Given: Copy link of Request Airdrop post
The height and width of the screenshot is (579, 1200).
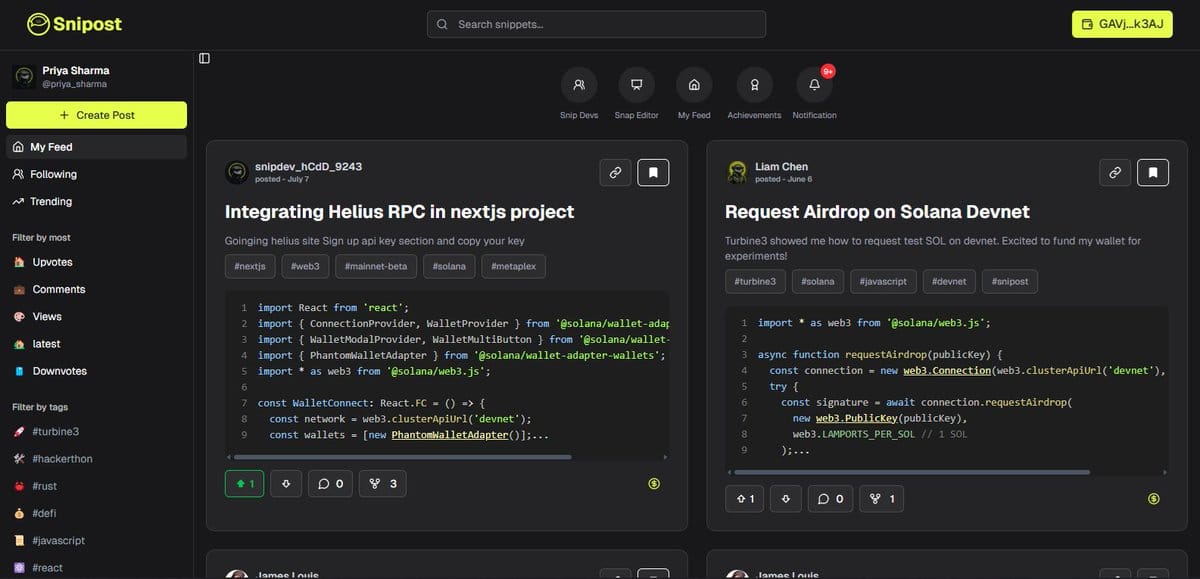Looking at the screenshot, I should 1115,173.
